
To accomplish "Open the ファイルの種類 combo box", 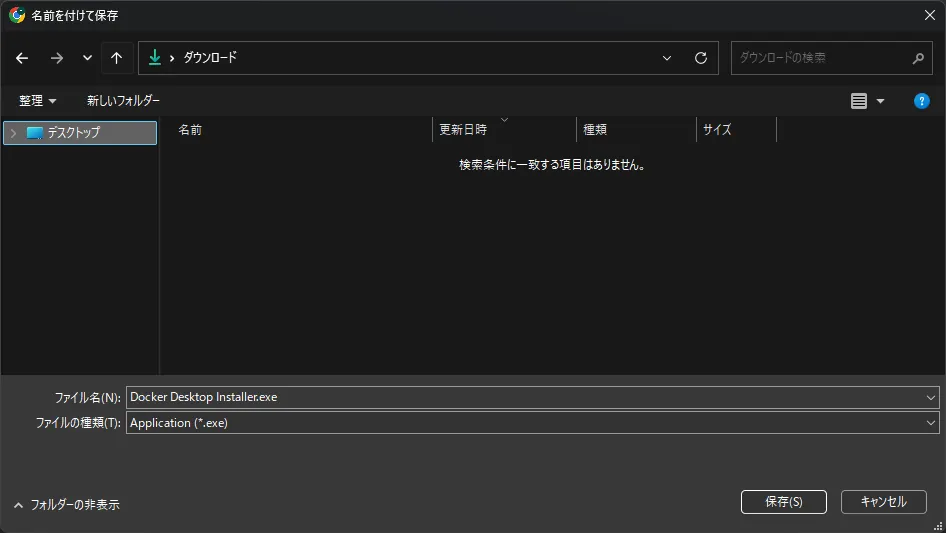I will click(x=533, y=423).
